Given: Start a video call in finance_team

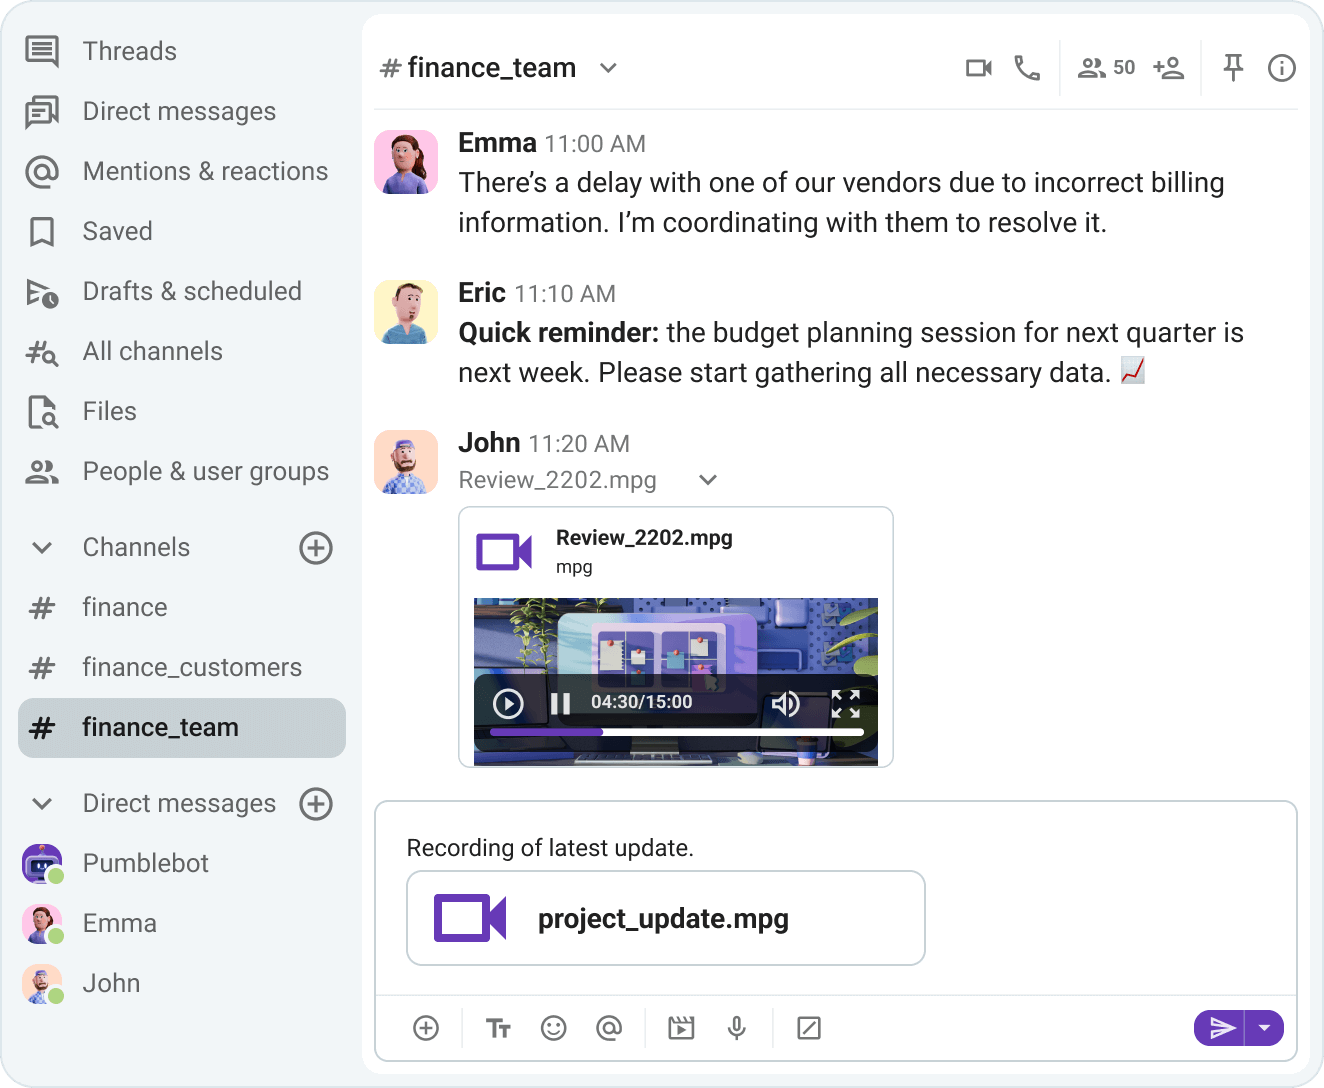Looking at the screenshot, I should [978, 68].
